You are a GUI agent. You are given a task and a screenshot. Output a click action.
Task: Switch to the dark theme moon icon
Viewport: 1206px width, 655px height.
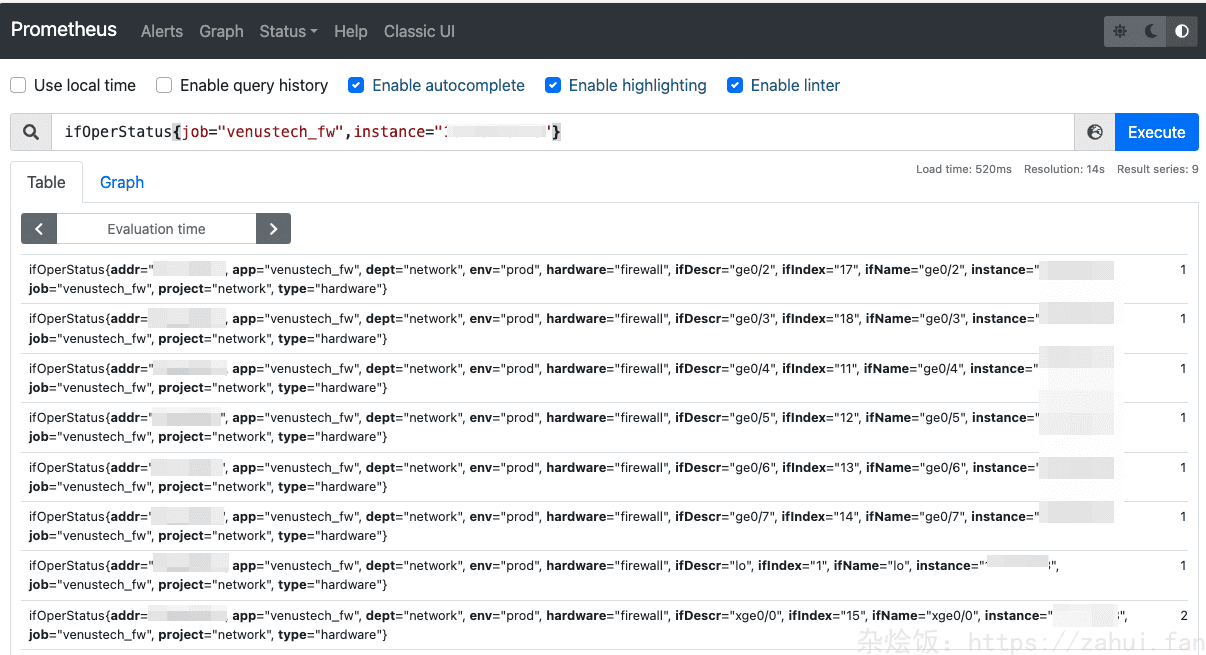(1151, 31)
